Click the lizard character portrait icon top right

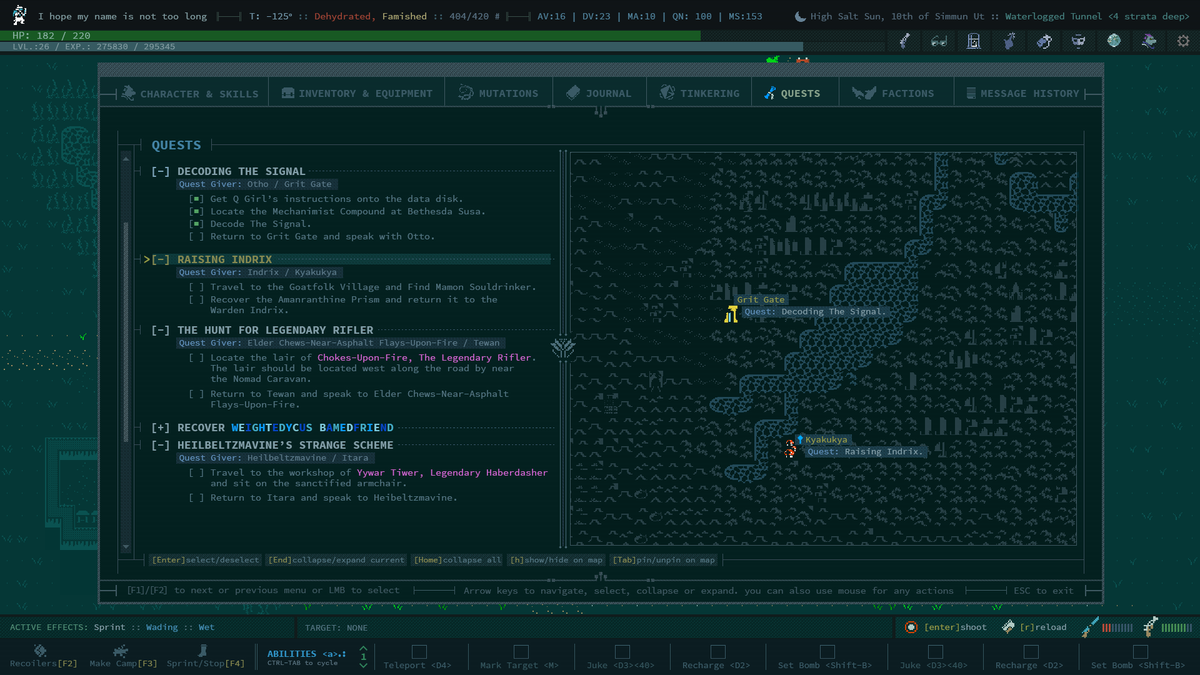coord(1148,40)
